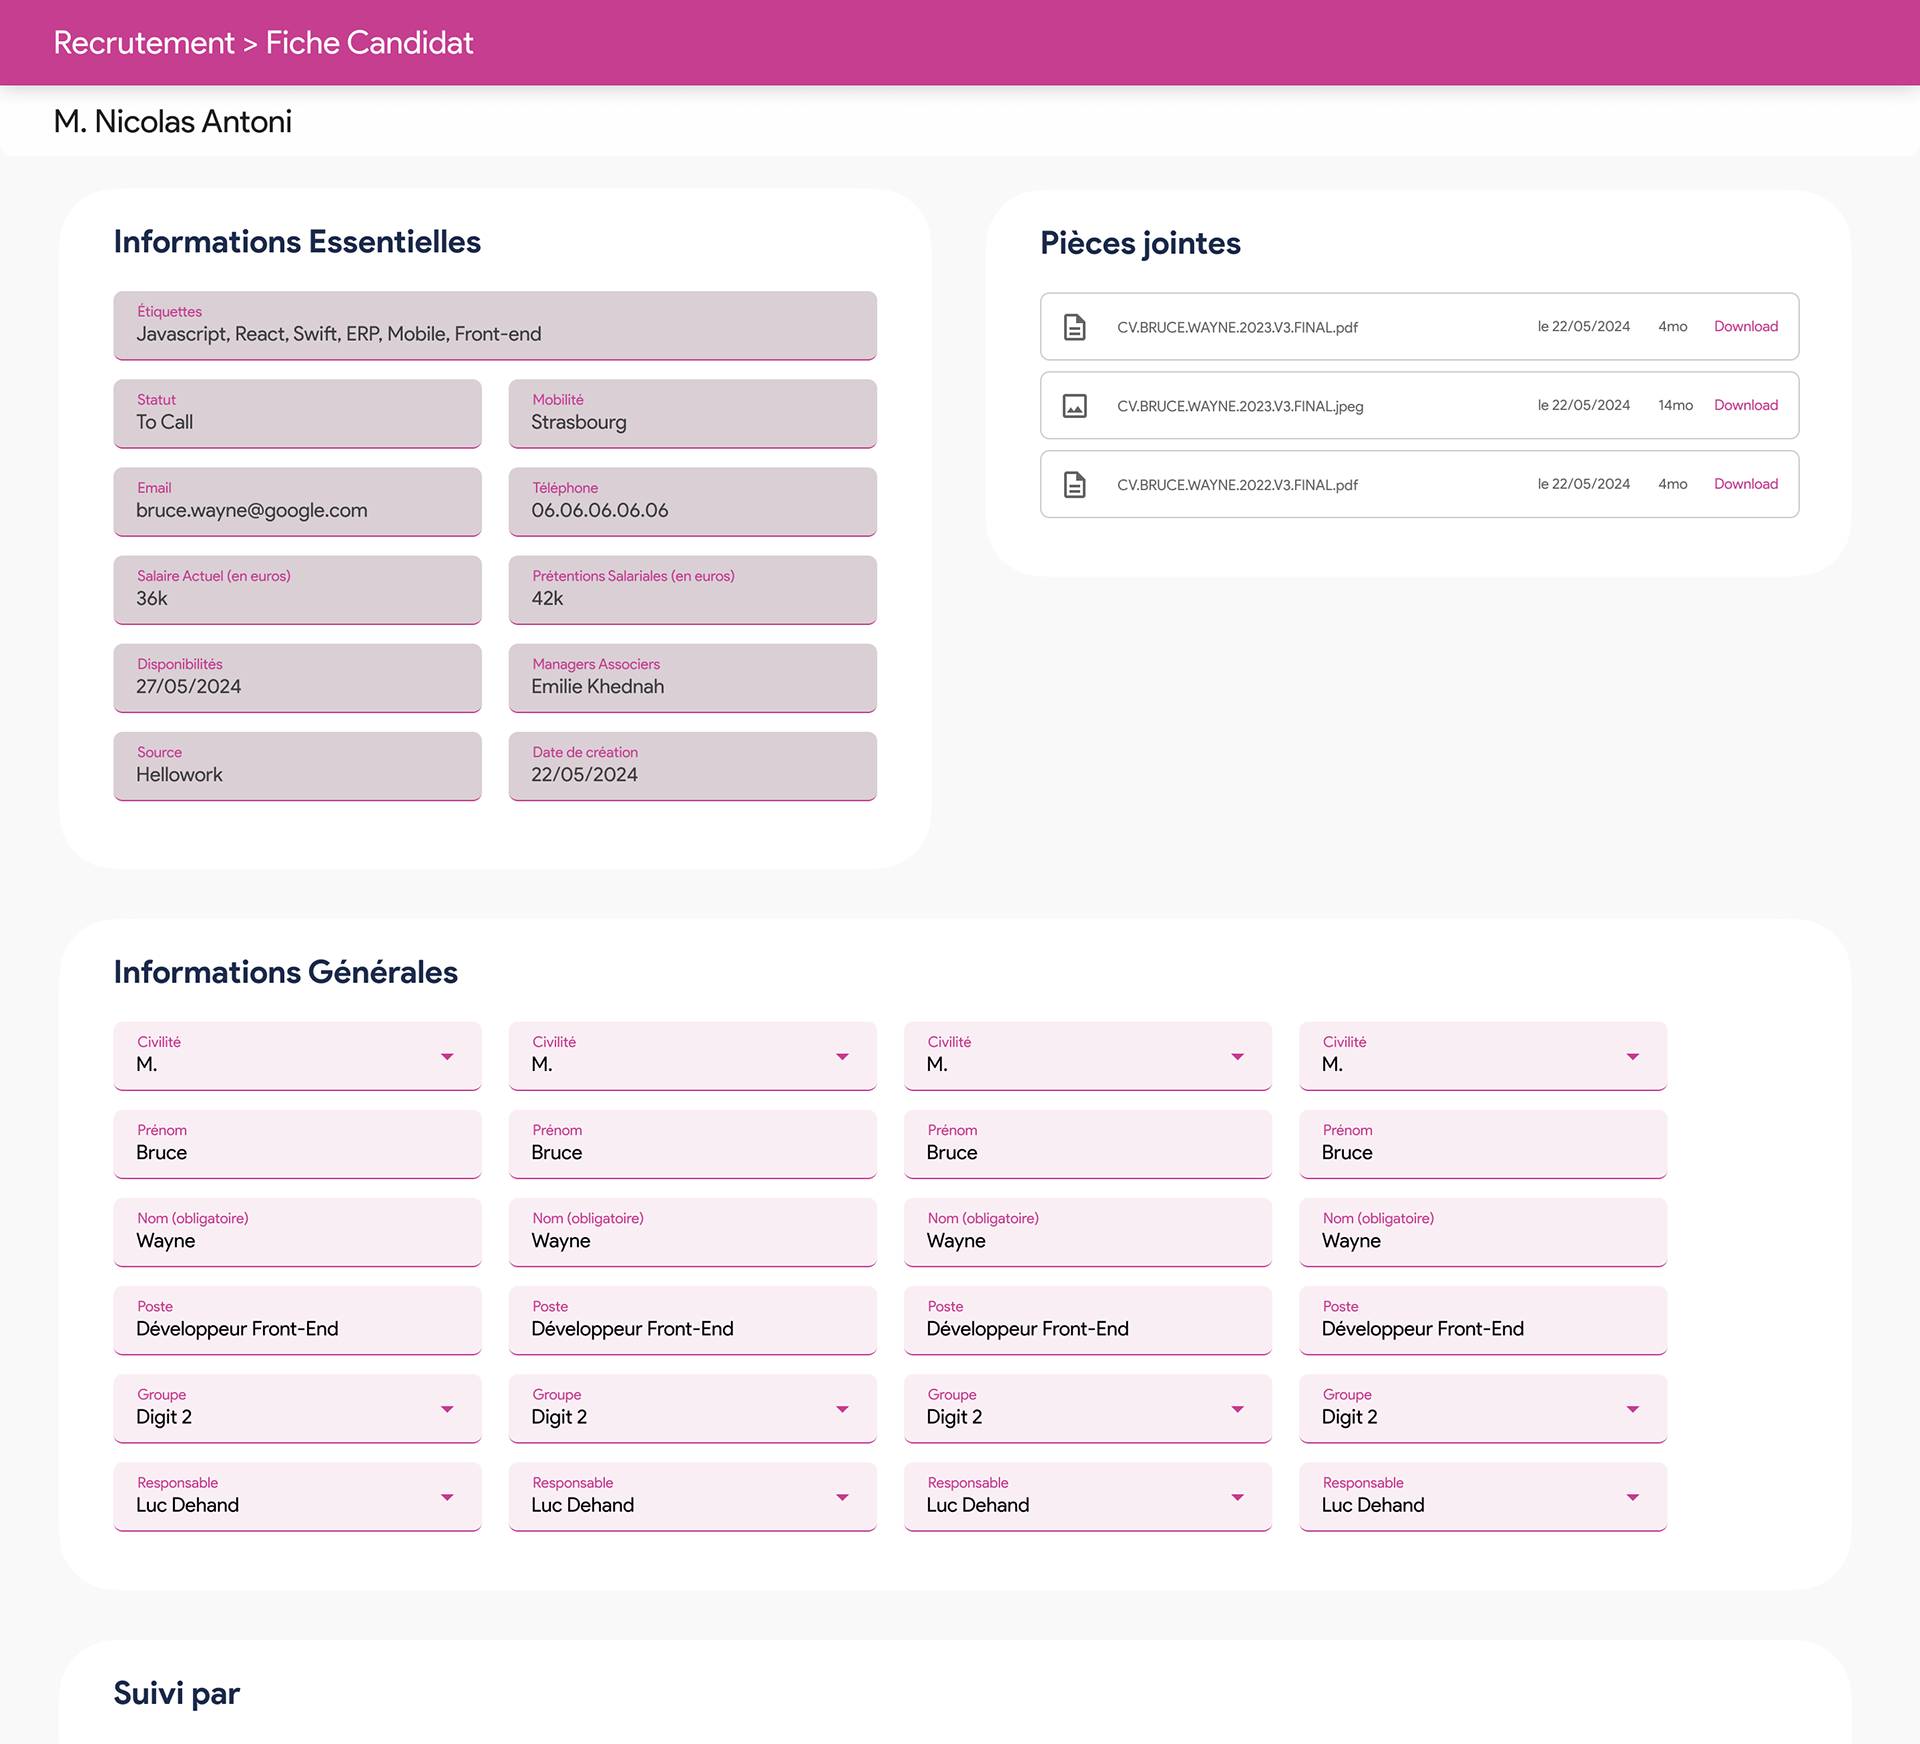Download the 14mo jpeg attachment
The image size is (1920, 1744).
[1745, 406]
